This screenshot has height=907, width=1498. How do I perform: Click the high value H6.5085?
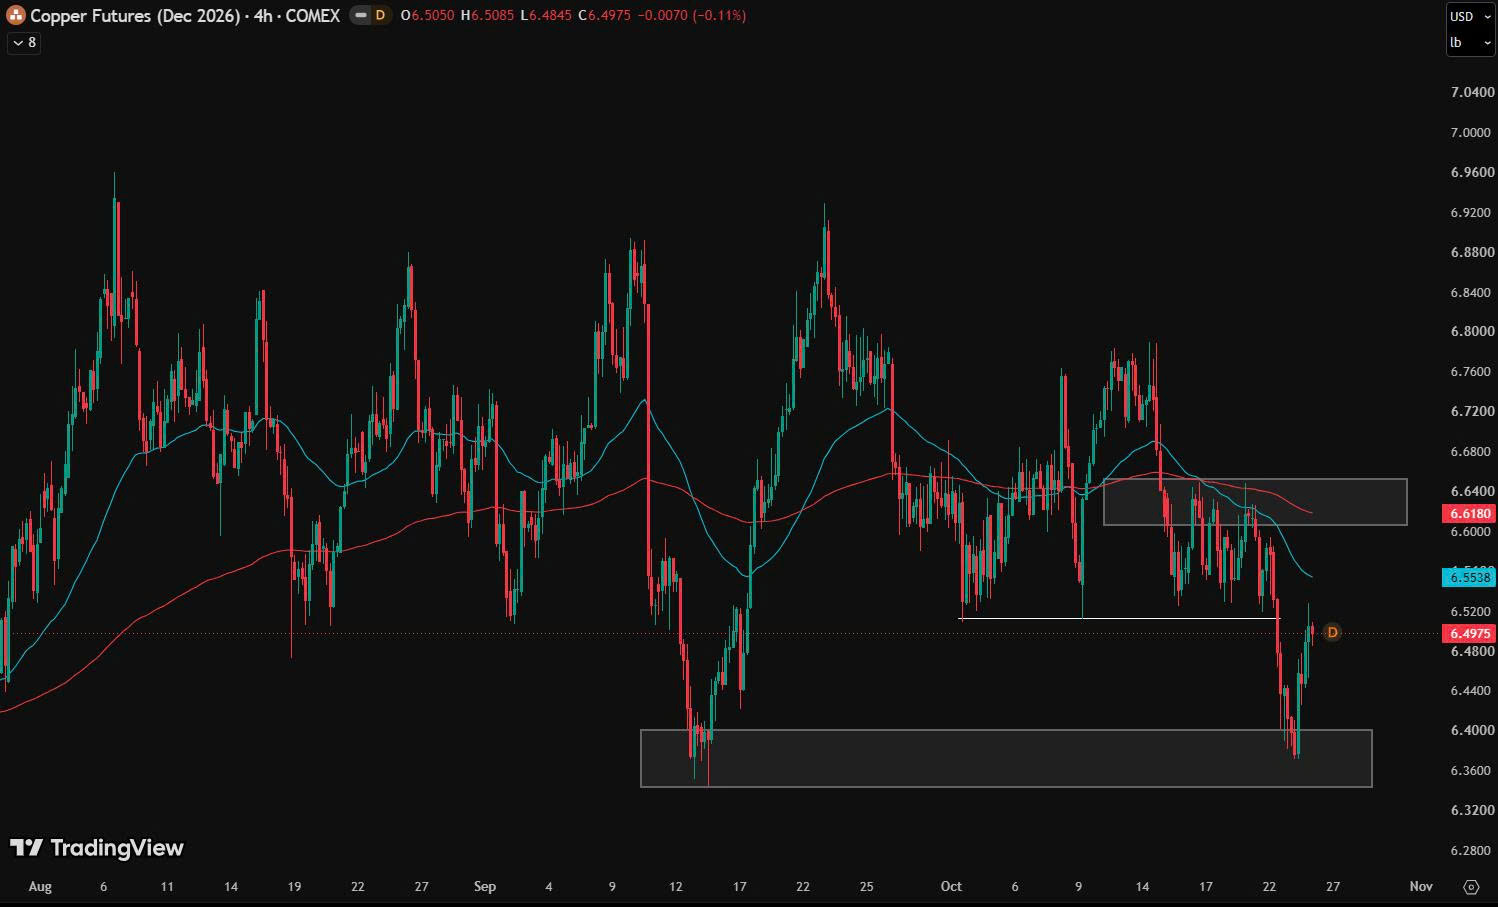(487, 15)
